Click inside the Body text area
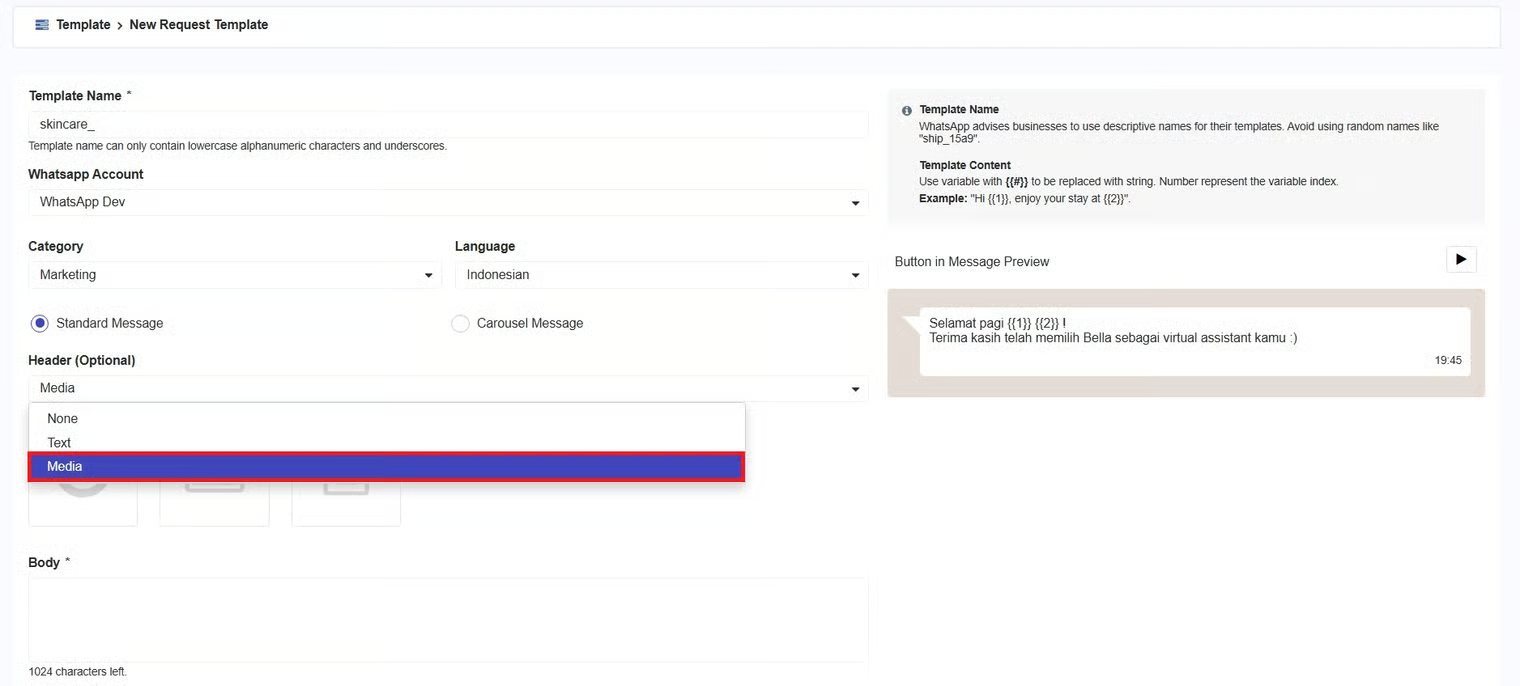 coord(447,619)
